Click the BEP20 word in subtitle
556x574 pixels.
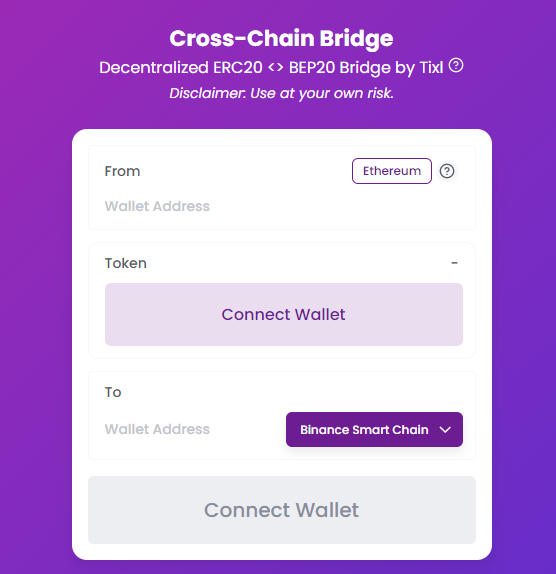312,67
